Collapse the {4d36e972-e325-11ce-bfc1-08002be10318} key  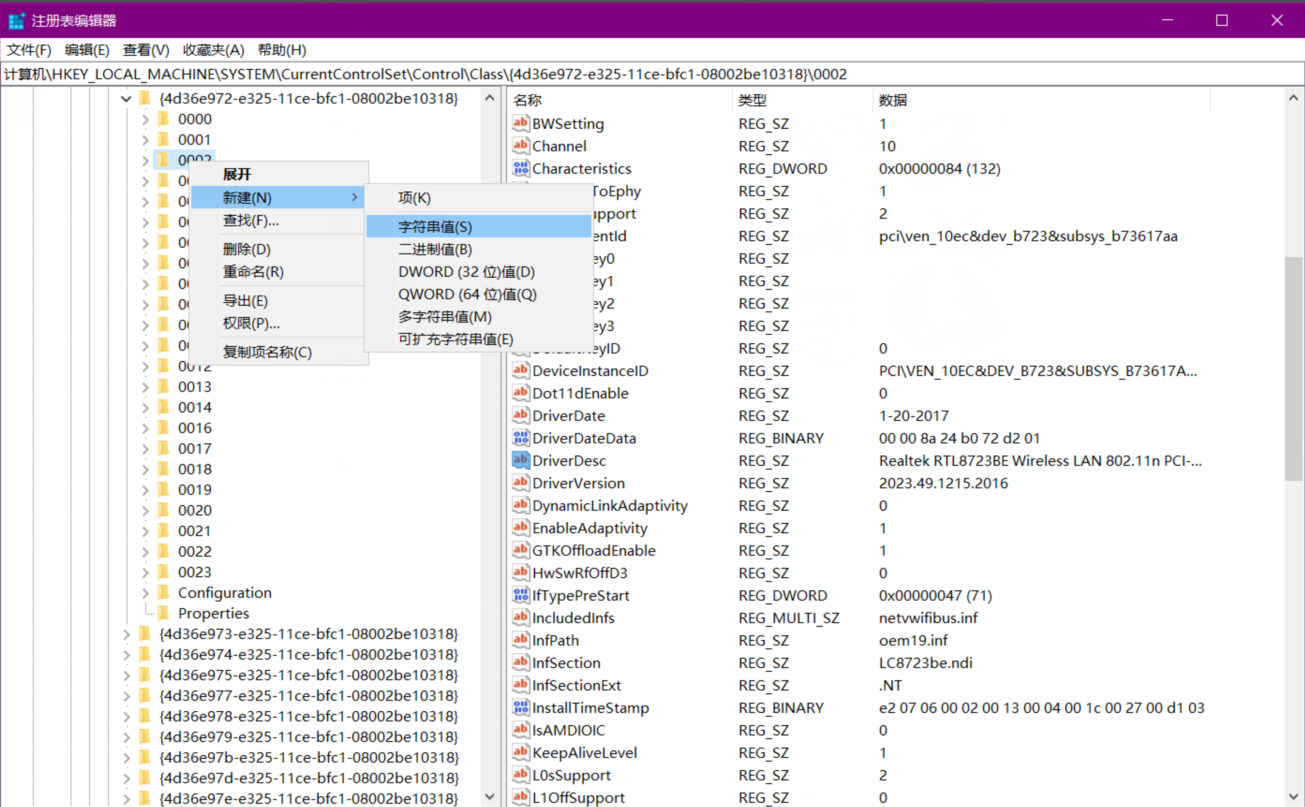click(126, 98)
